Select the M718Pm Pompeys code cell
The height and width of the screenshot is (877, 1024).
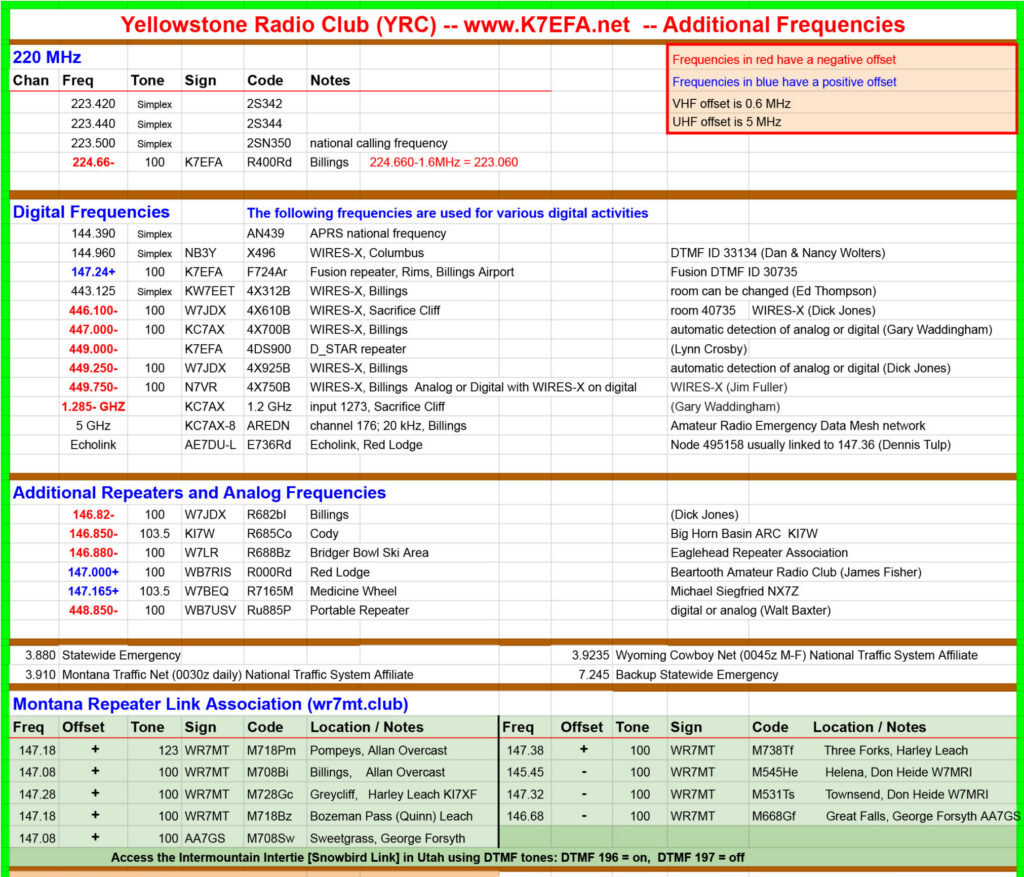pos(271,750)
